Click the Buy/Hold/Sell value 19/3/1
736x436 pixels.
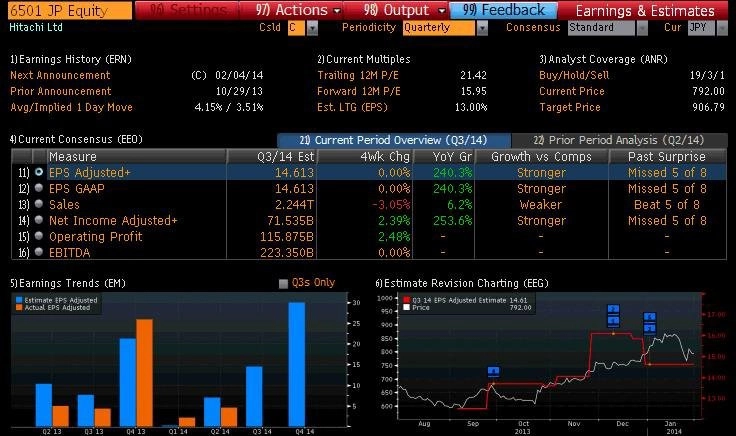707,75
